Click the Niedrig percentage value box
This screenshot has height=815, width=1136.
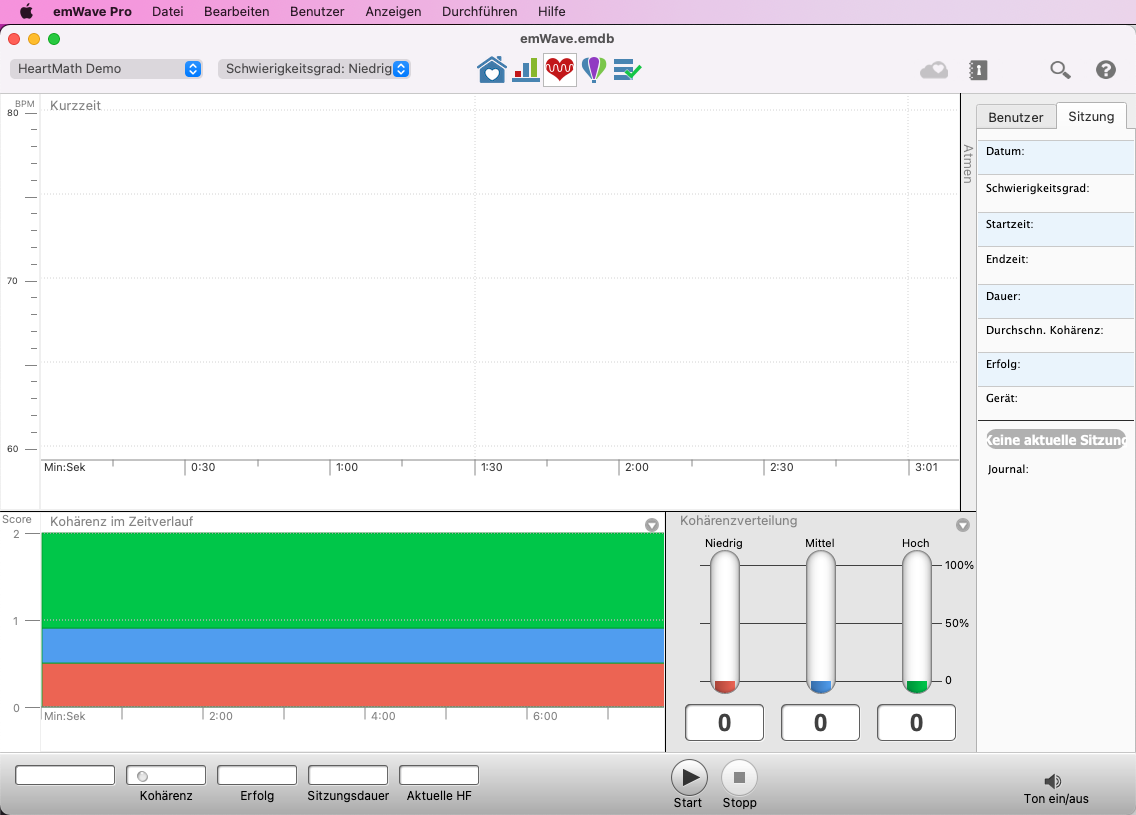click(724, 722)
